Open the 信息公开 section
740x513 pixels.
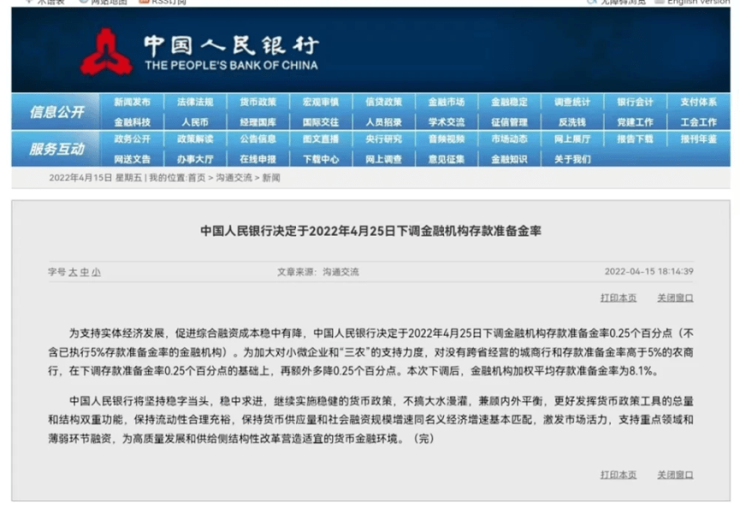(57, 112)
